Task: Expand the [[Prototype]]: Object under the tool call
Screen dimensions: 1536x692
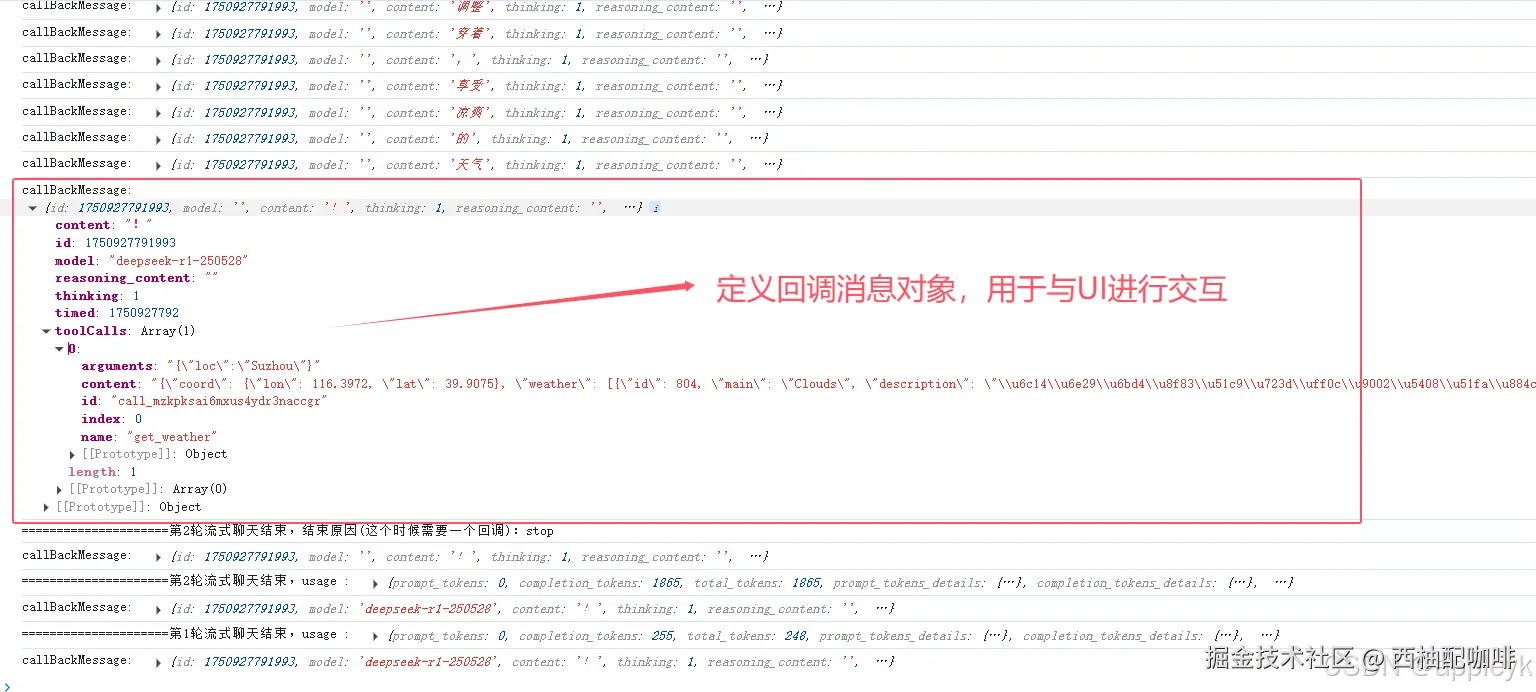Action: [x=71, y=453]
